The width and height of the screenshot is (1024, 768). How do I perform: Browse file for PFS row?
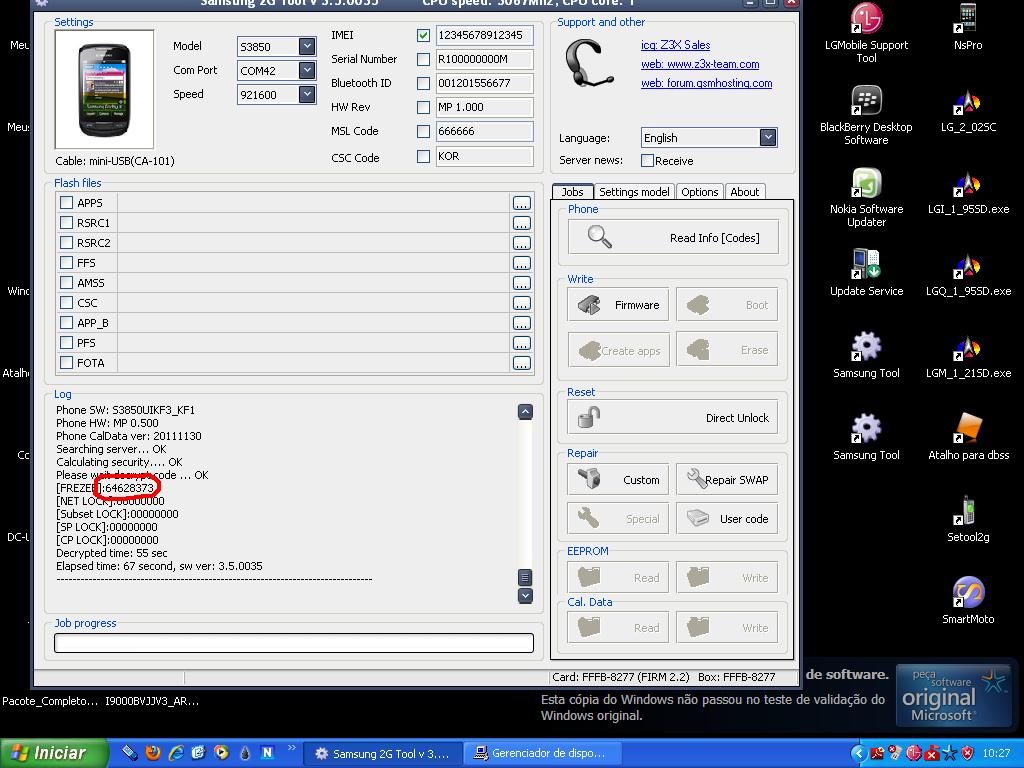521,343
